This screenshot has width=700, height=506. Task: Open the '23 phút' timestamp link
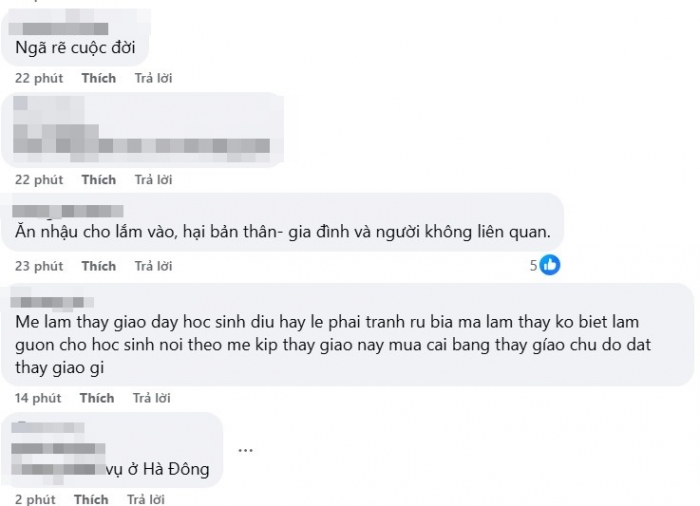[x=39, y=266]
